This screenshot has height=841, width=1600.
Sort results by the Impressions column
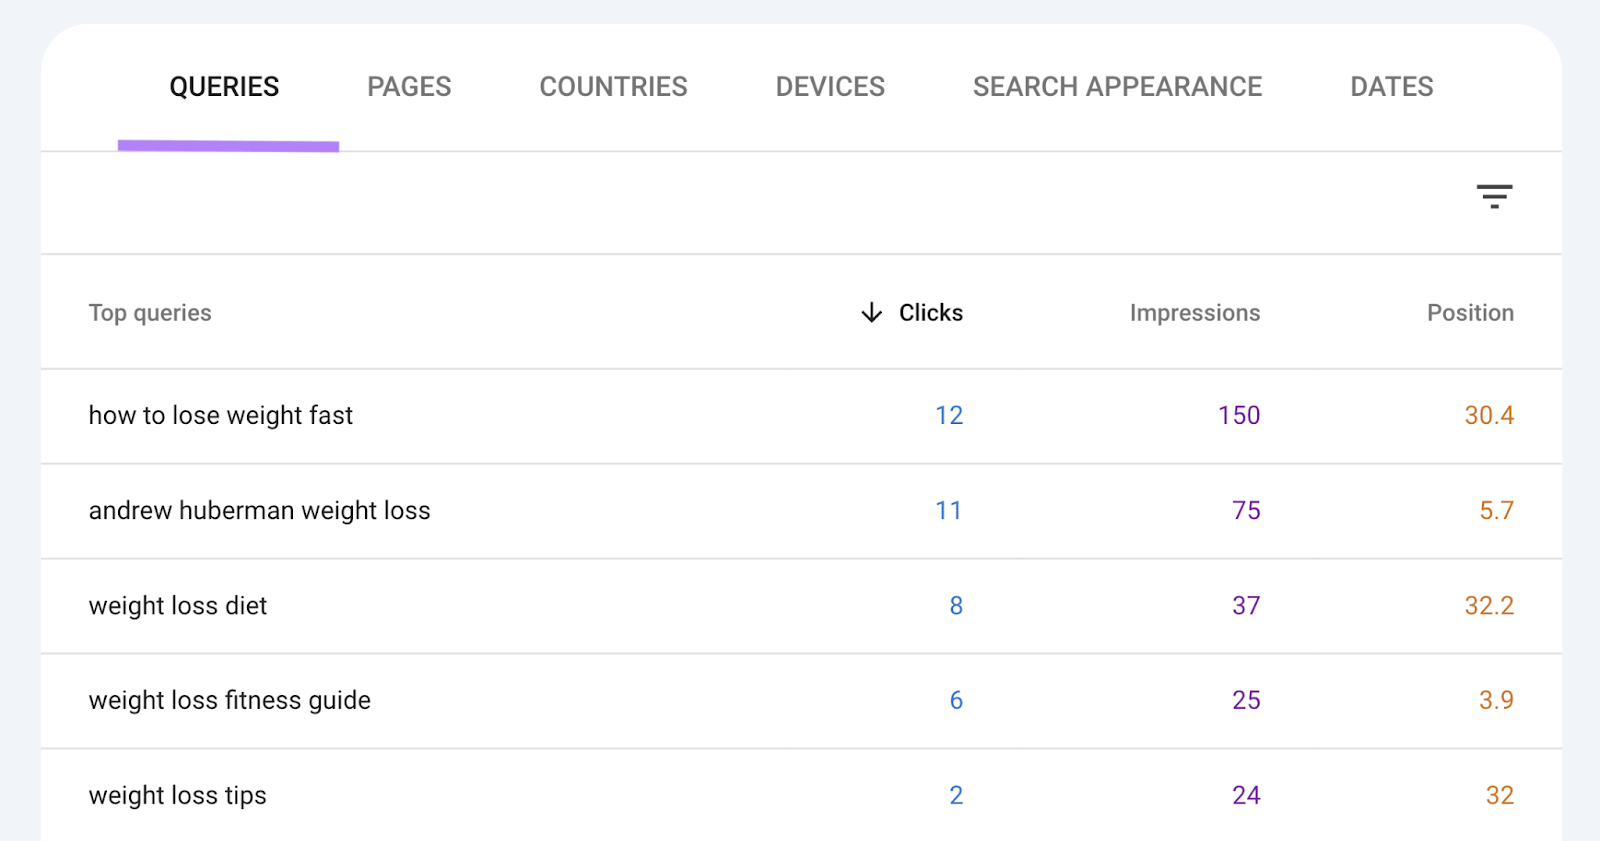(1194, 312)
